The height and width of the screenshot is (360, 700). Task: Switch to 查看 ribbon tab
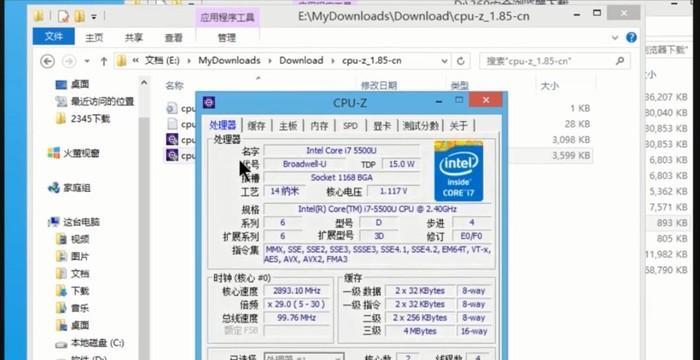pyautogui.click(x=173, y=38)
